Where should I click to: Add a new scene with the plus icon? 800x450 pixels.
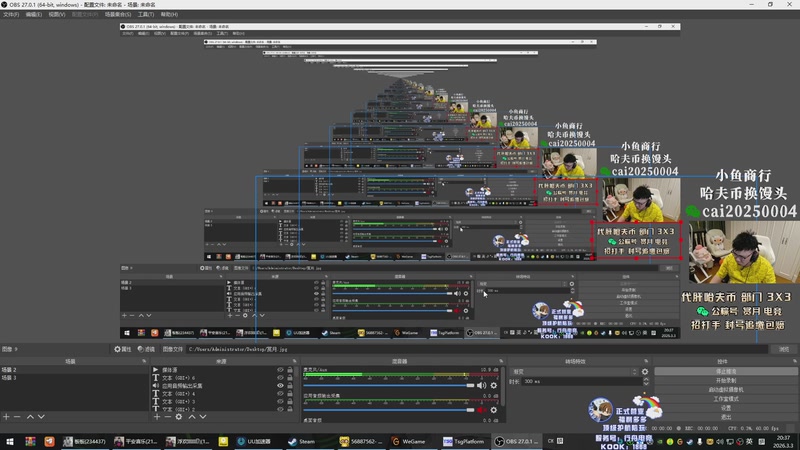(x=6, y=417)
